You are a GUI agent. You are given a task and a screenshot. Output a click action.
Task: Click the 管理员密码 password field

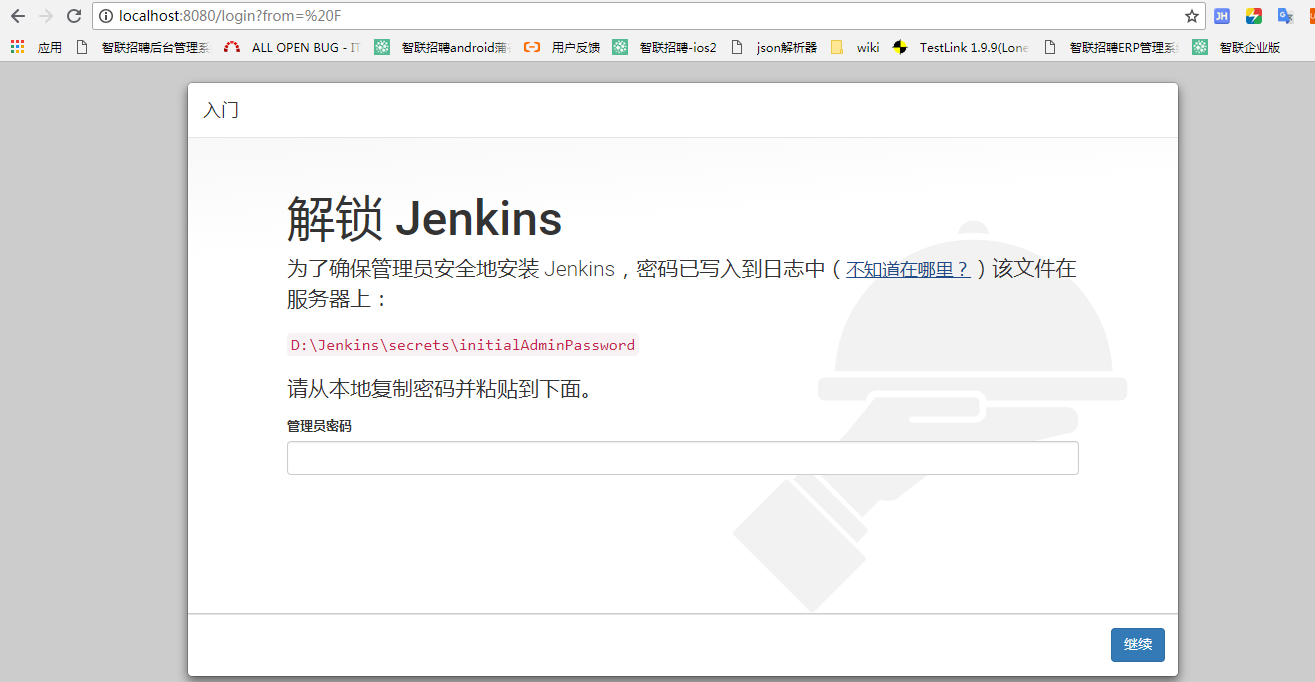682,458
